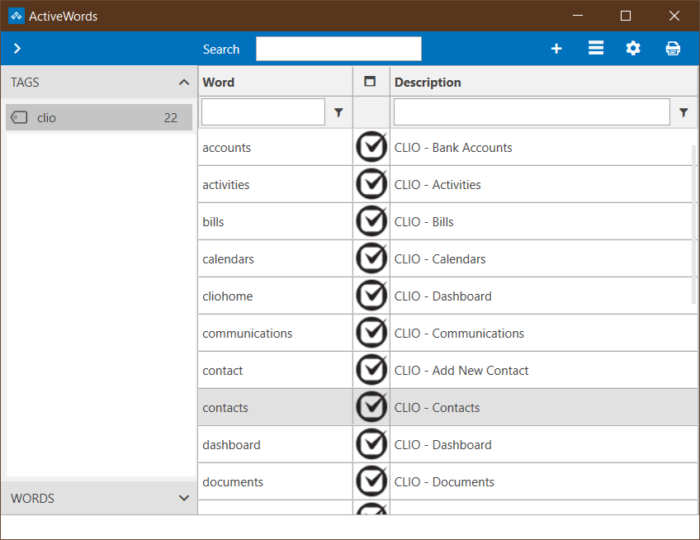Viewport: 700px width, 540px height.
Task: Click the tag icon beside clio
Action: tap(19, 117)
